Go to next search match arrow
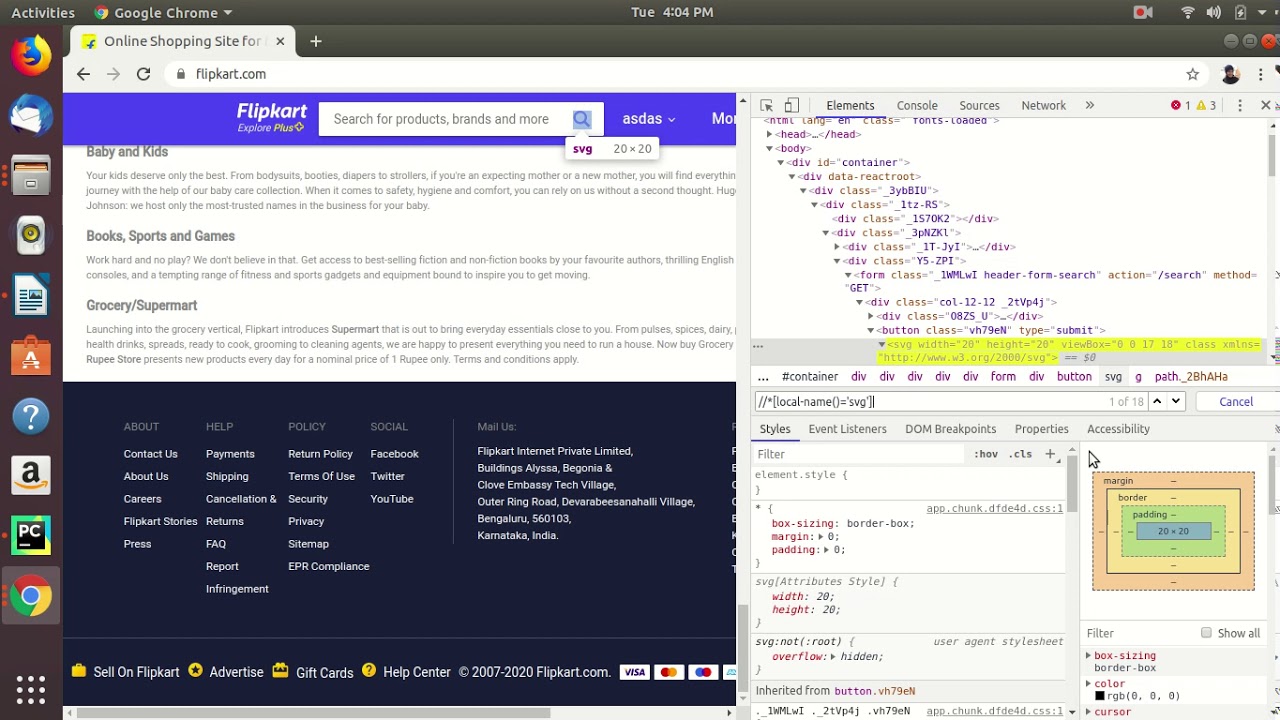Screen dimensions: 1280x720 pos(1176,401)
